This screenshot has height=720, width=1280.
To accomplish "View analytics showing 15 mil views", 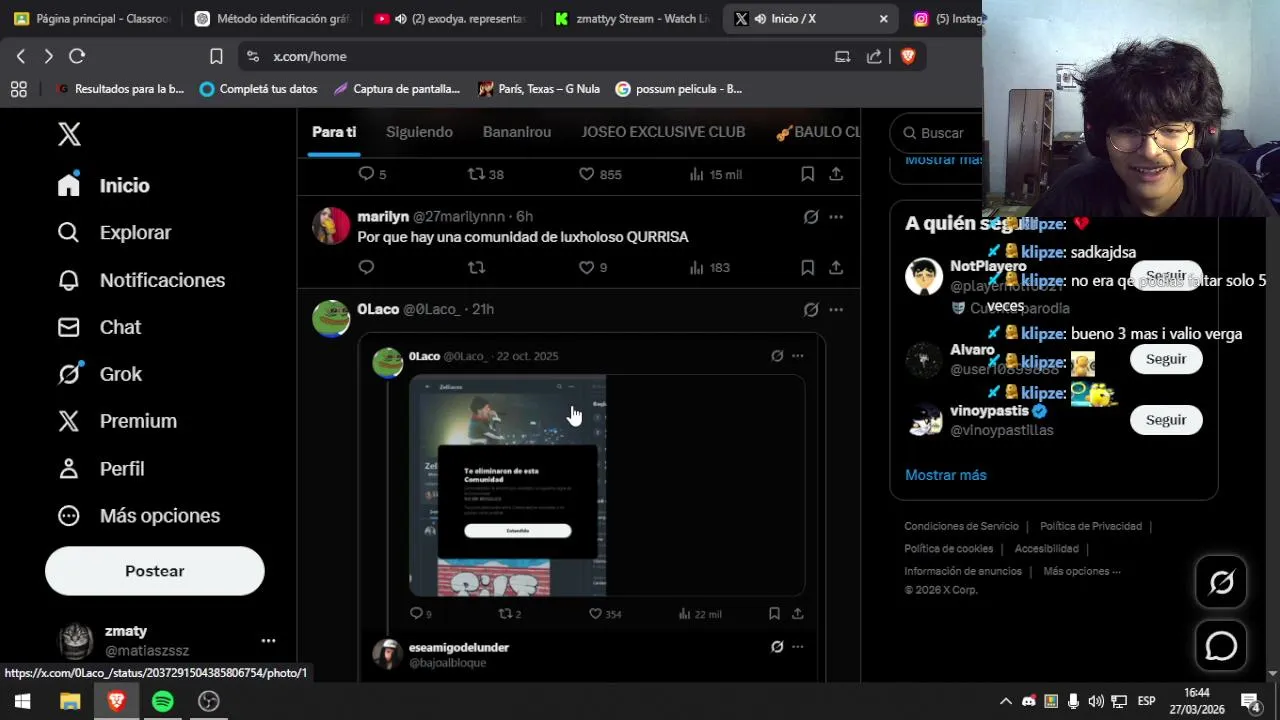I will [x=716, y=174].
